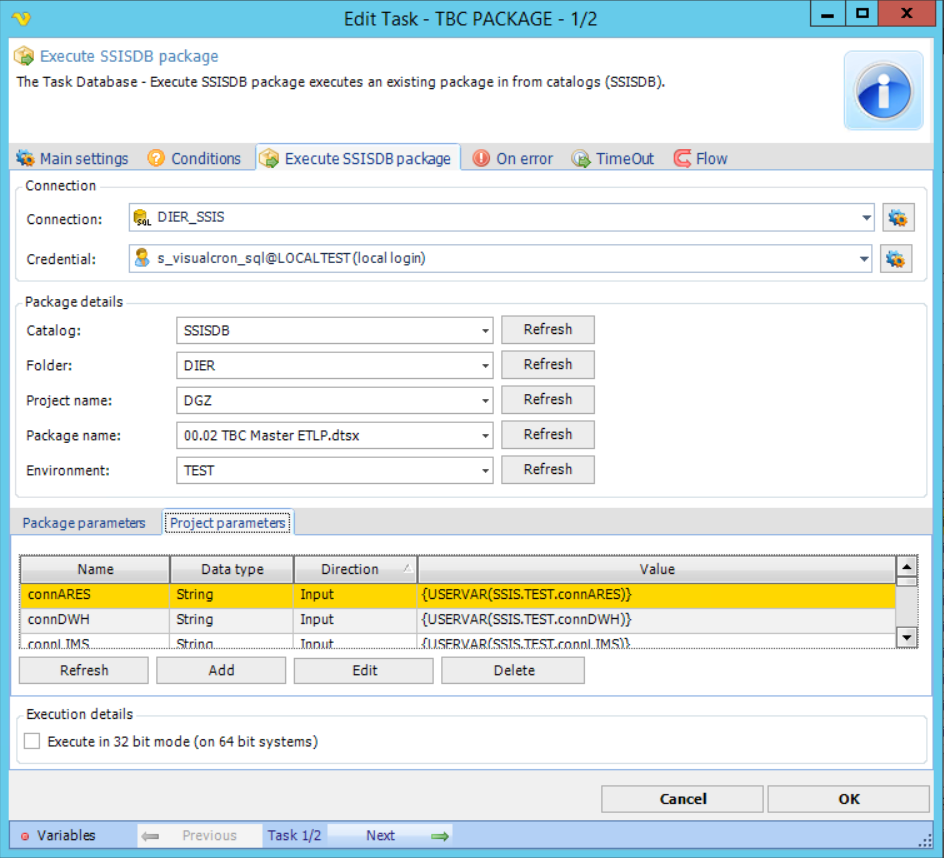The width and height of the screenshot is (944, 858).
Task: Open the TimeOut tab
Action: tap(613, 158)
